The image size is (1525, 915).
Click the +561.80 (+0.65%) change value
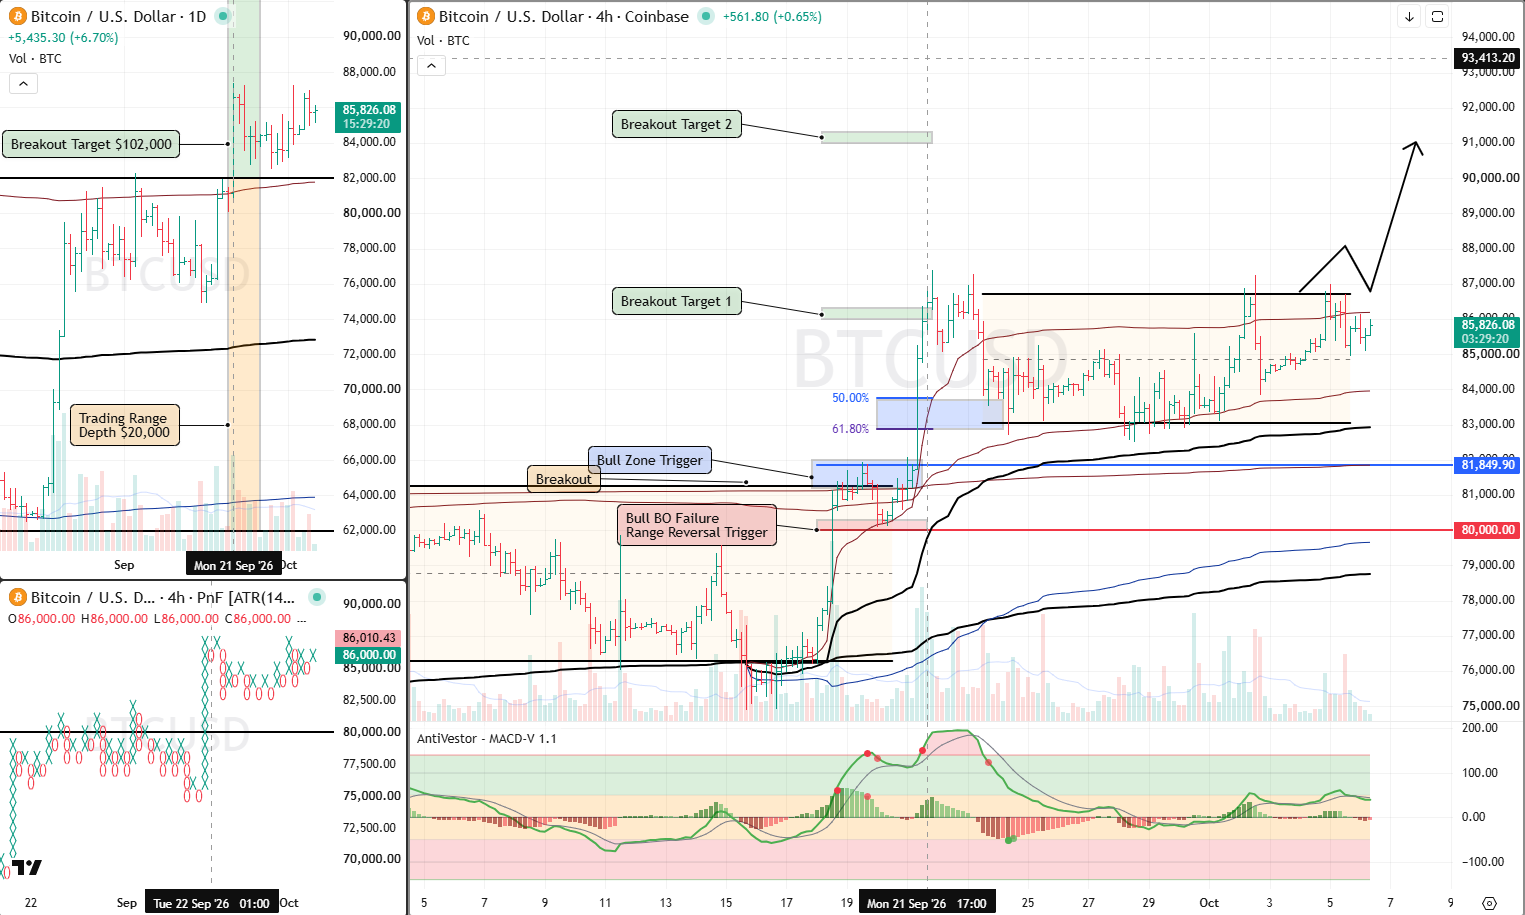772,17
